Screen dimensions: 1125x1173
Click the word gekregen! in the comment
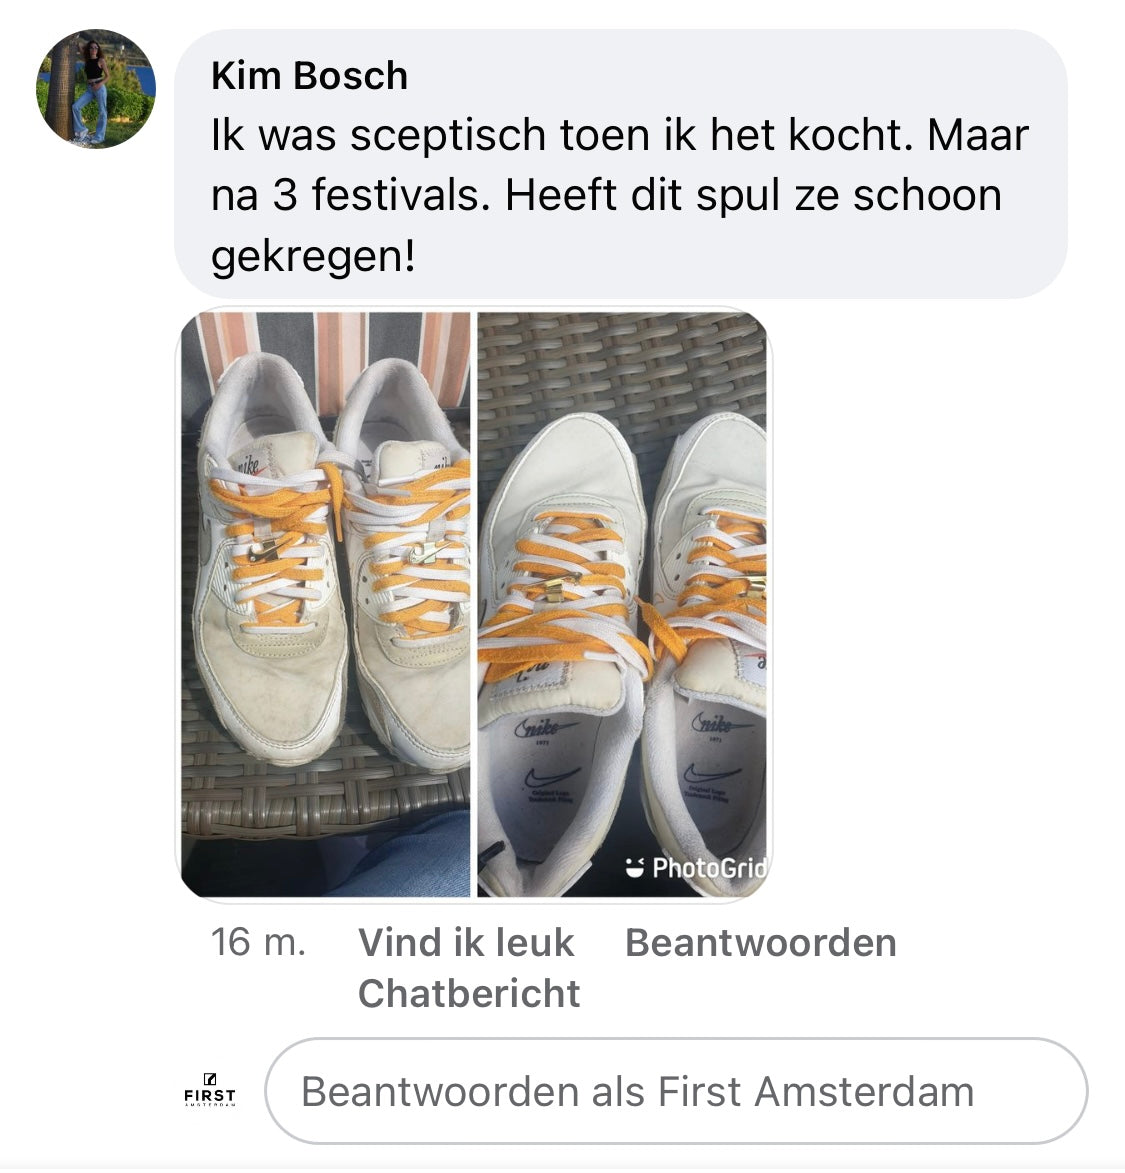tap(313, 257)
